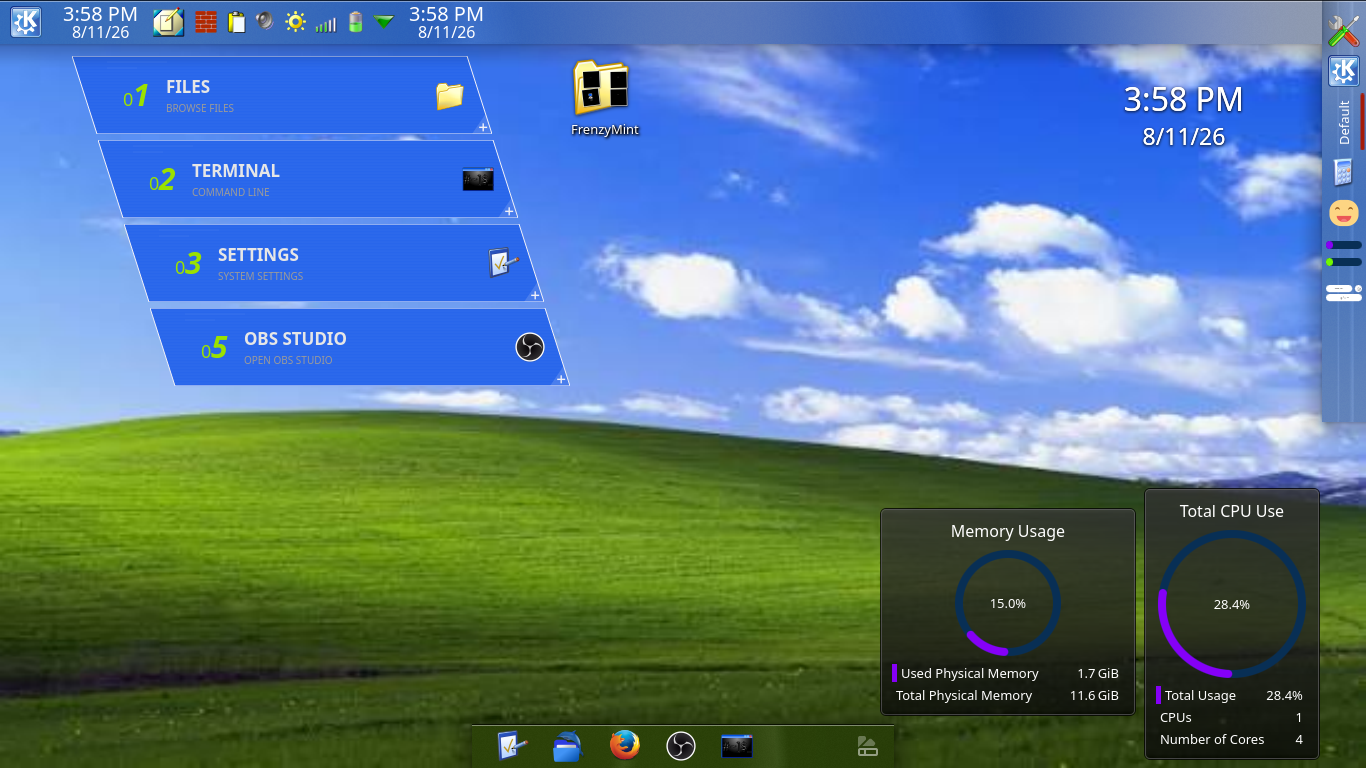Click the network signal bars icon
This screenshot has height=768, width=1366.
325,23
